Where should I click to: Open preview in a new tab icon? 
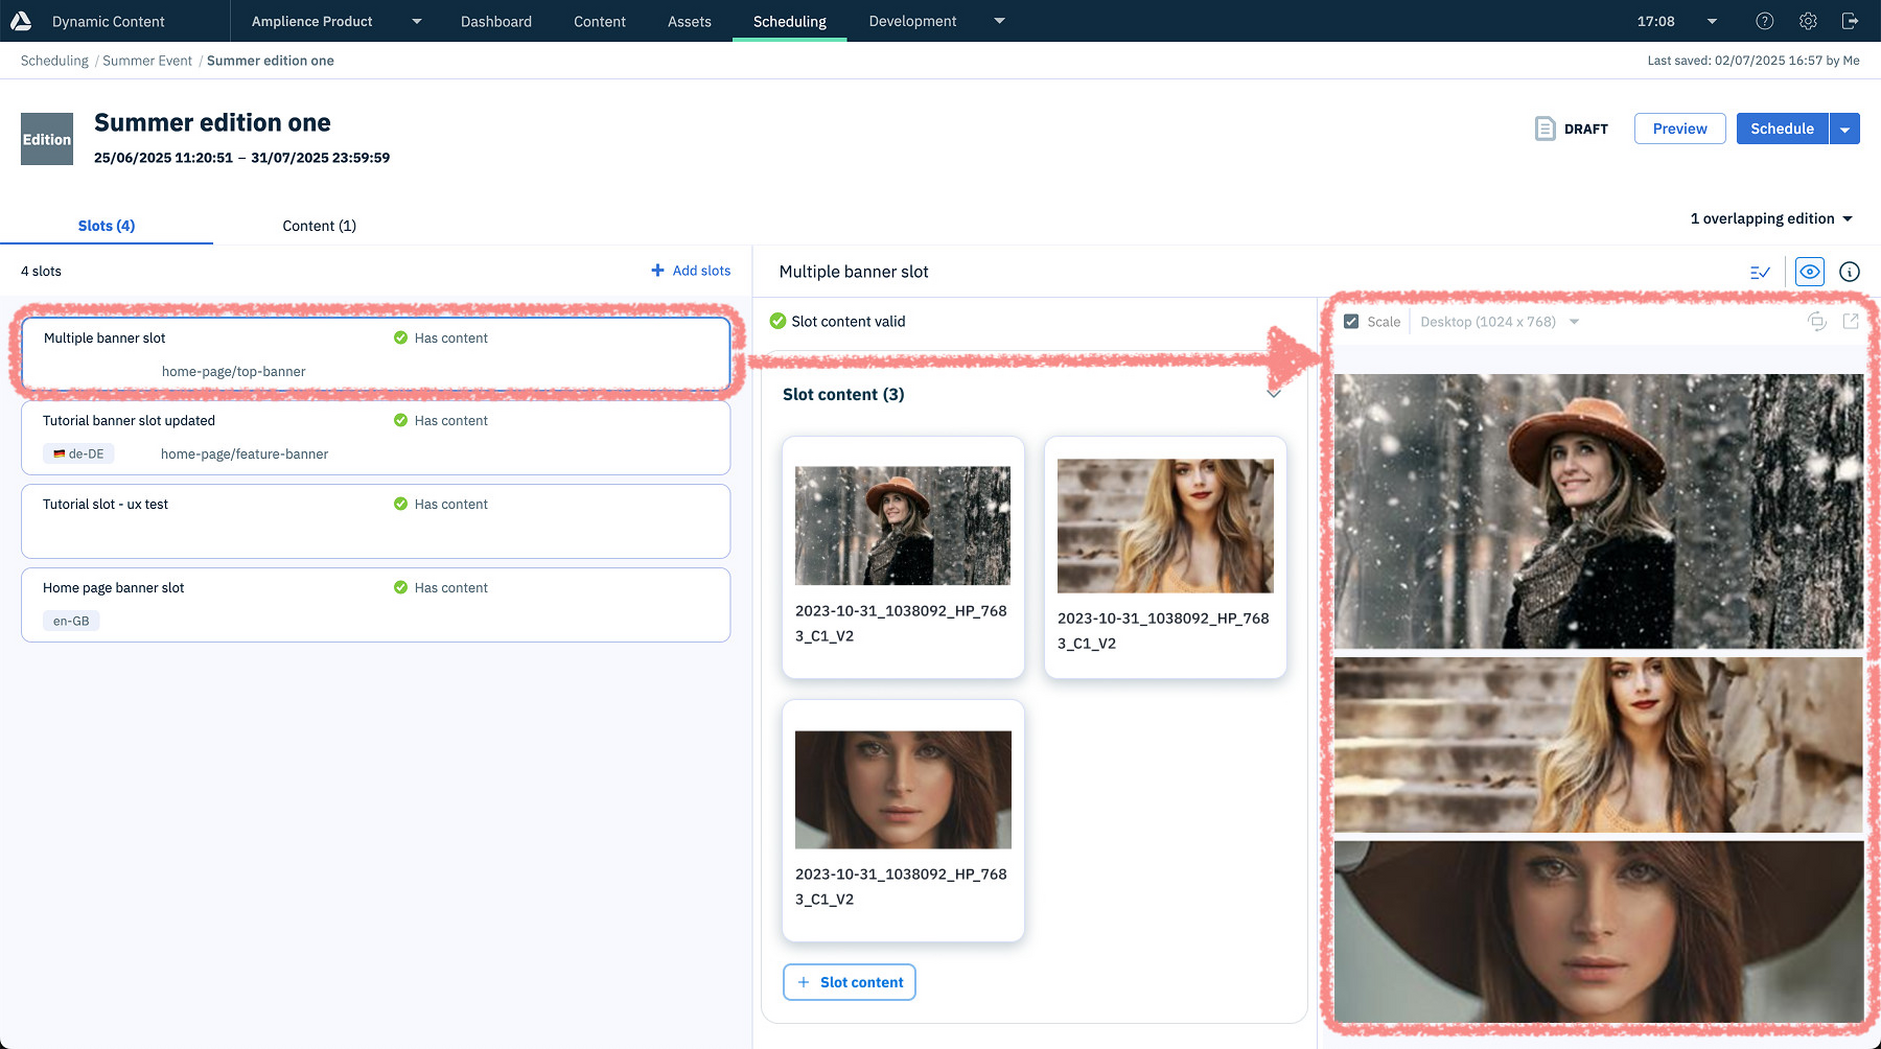pos(1851,321)
